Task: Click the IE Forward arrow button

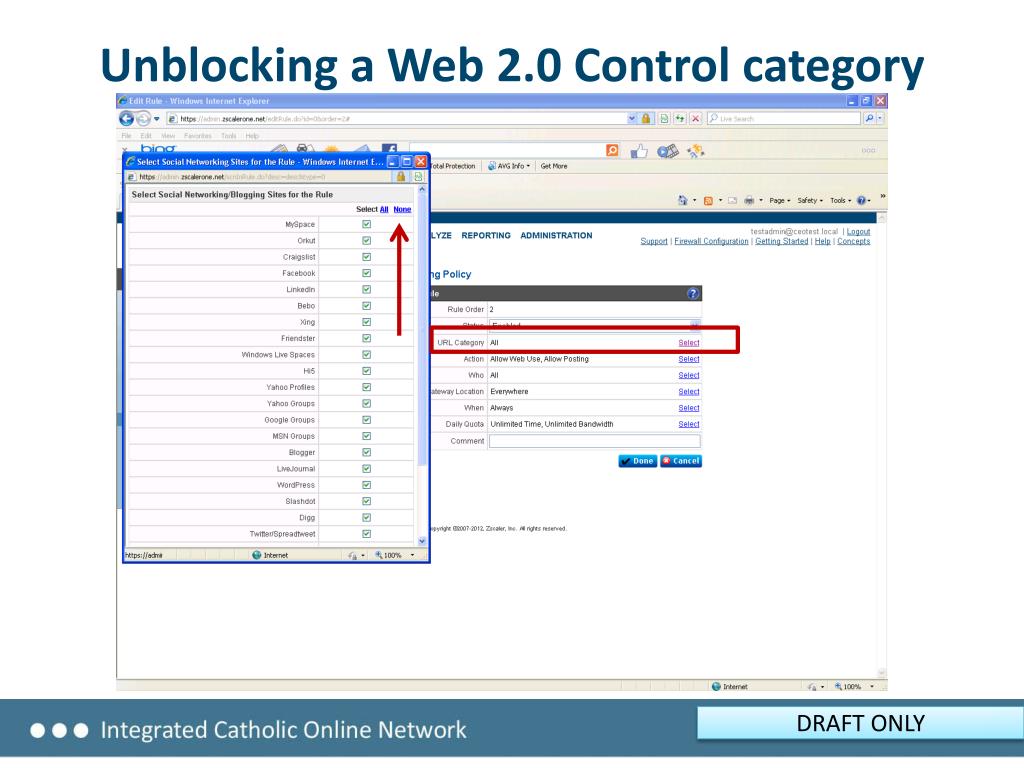Action: [143, 118]
